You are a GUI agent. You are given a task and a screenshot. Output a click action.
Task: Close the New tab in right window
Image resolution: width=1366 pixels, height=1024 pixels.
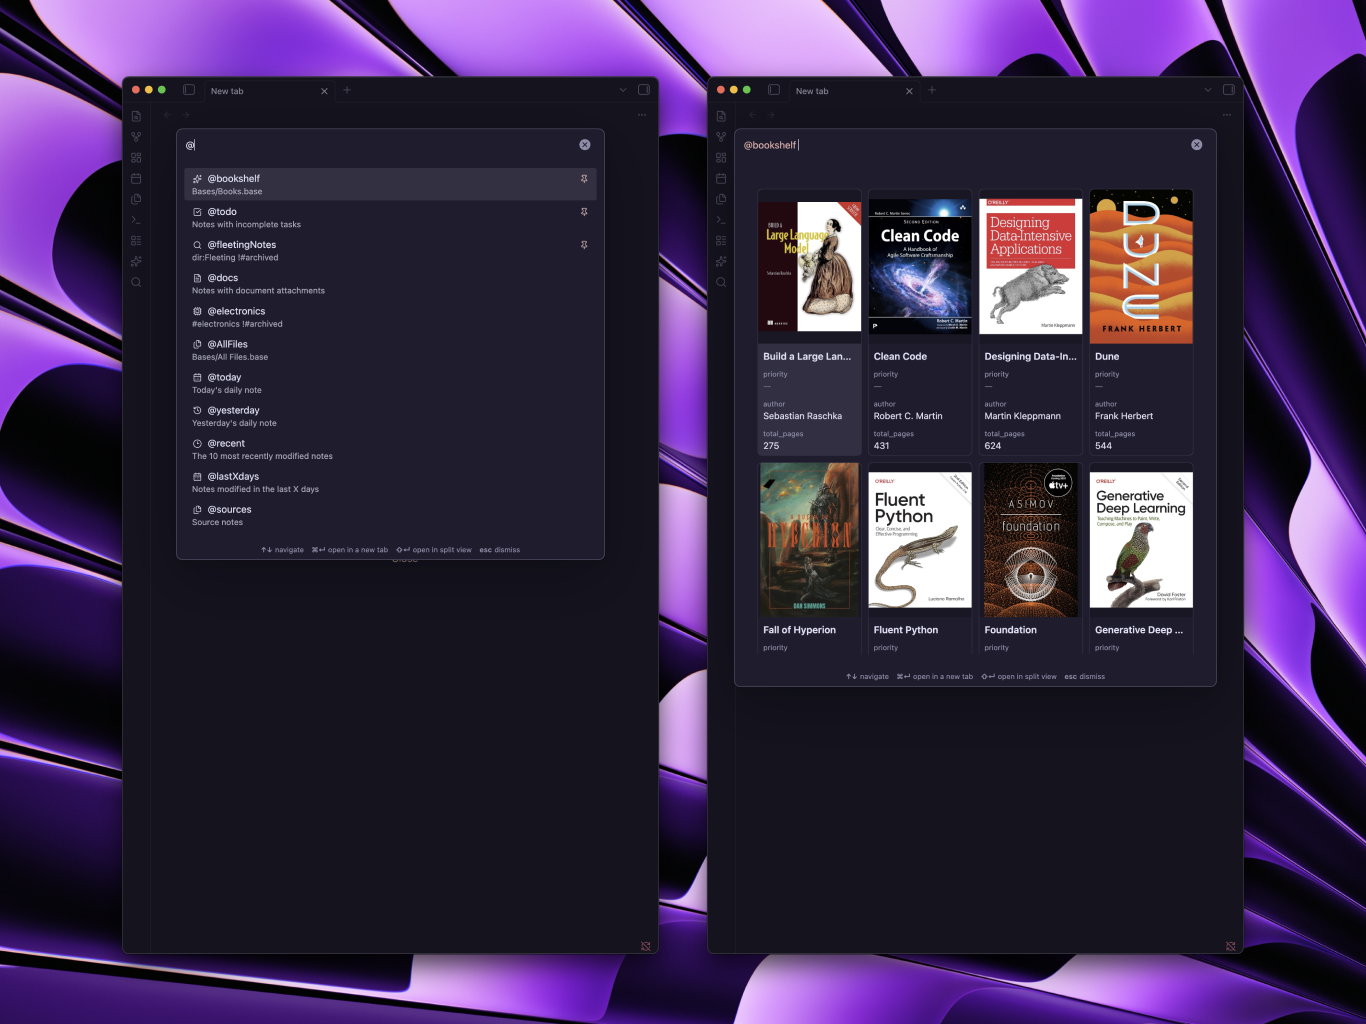coord(909,91)
